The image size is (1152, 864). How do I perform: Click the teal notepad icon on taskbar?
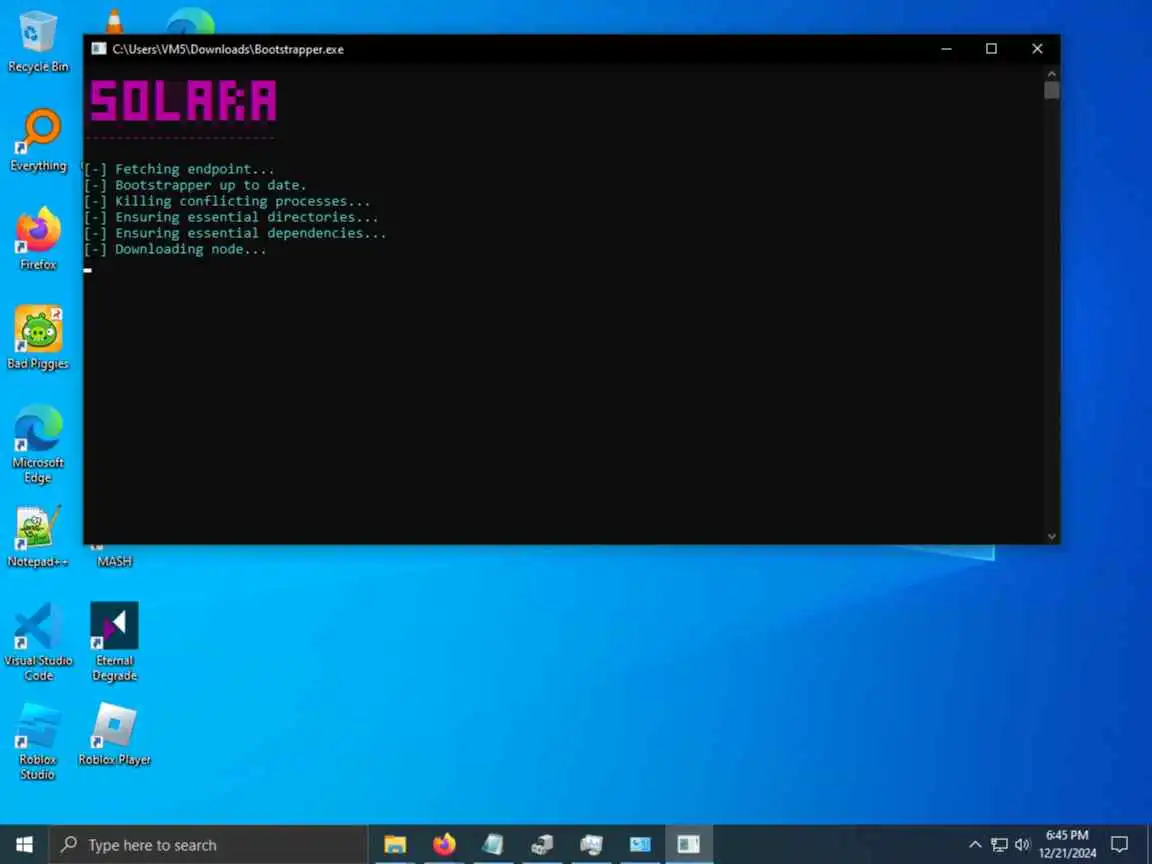pos(493,845)
